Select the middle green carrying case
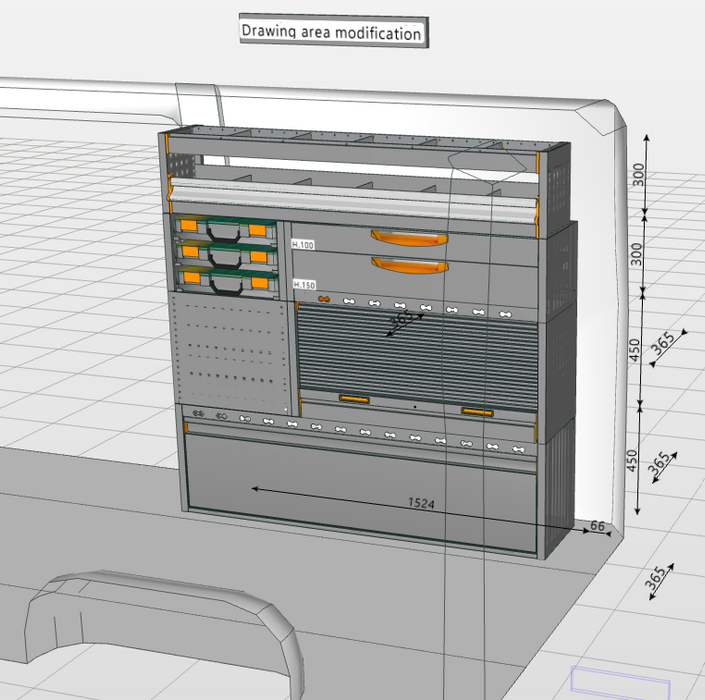 pyautogui.click(x=225, y=254)
